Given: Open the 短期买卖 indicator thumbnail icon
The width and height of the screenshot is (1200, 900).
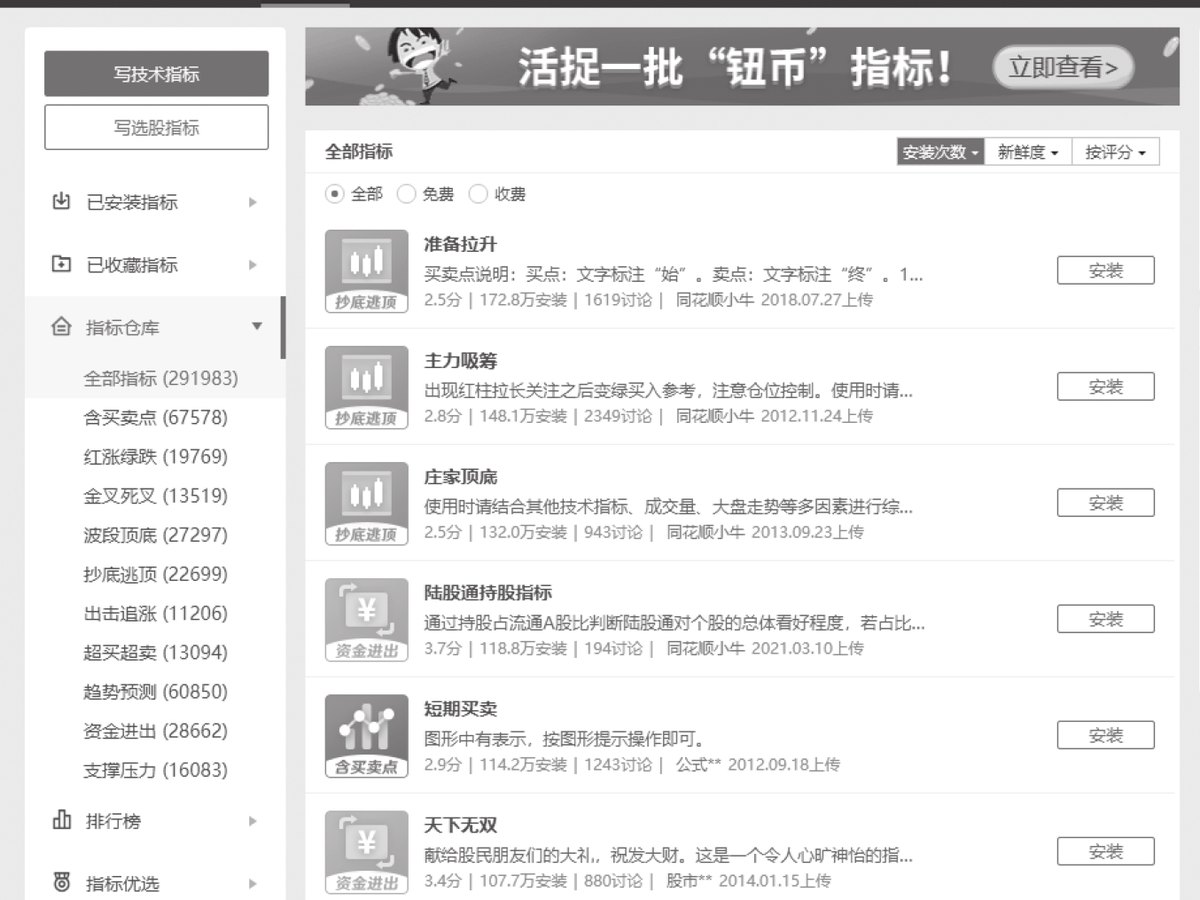Looking at the screenshot, I should [367, 735].
